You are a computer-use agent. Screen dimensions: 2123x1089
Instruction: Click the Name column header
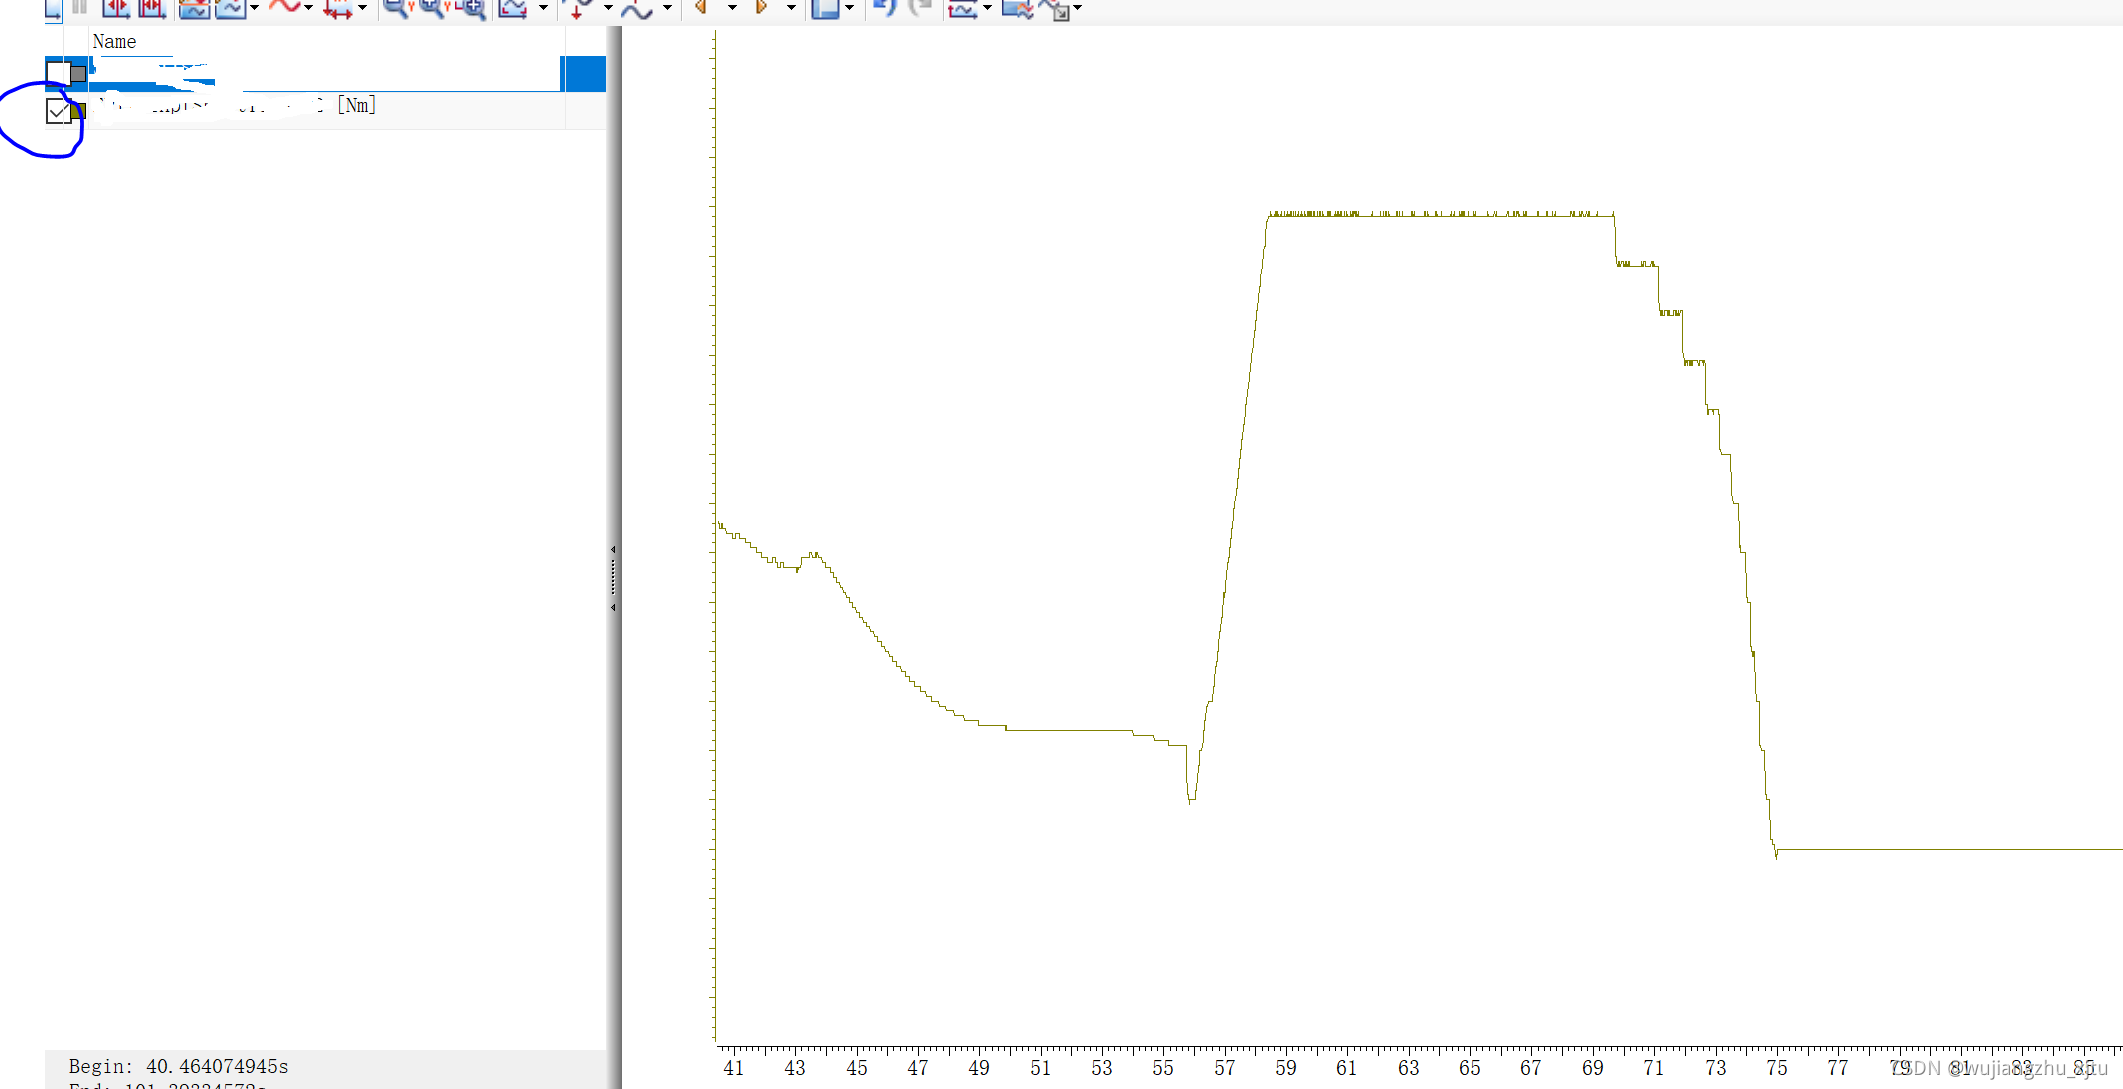(x=114, y=42)
